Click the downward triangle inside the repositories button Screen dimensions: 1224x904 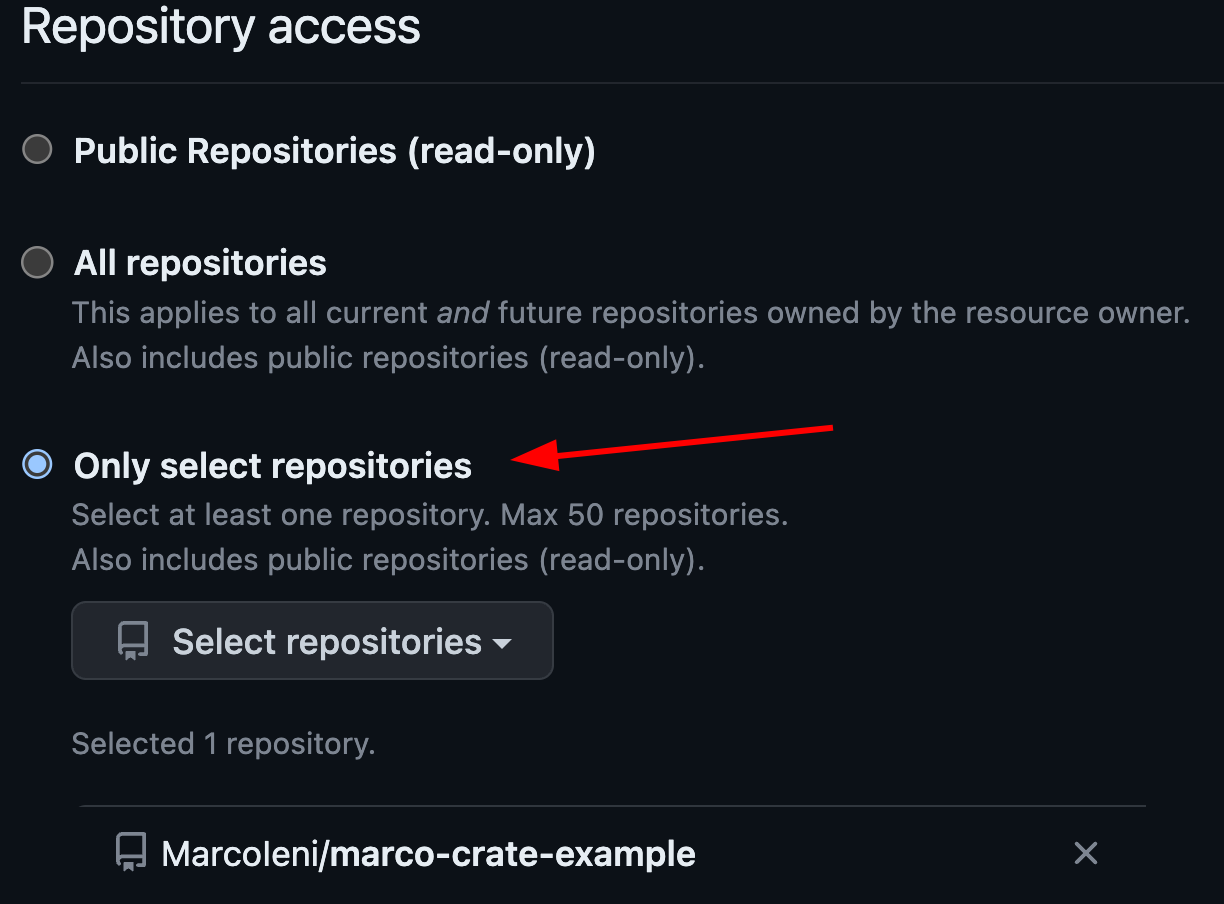pyautogui.click(x=503, y=644)
